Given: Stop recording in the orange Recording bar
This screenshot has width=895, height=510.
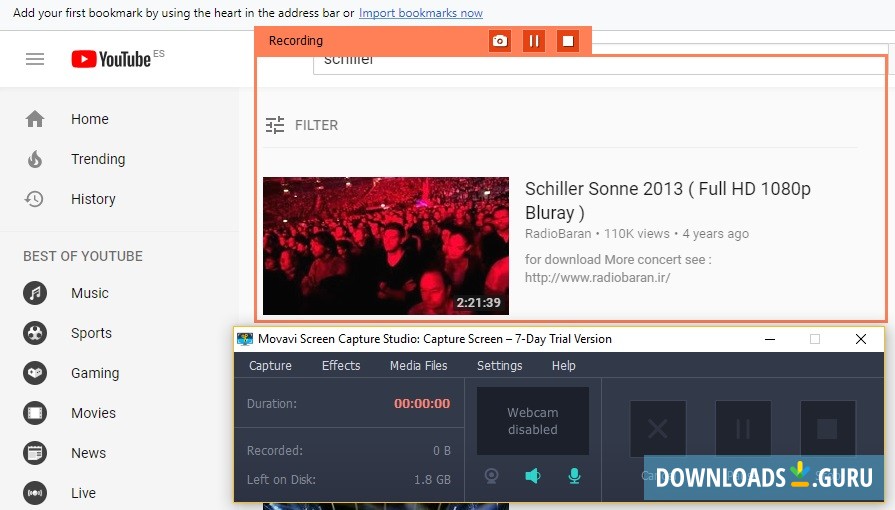Looking at the screenshot, I should click(568, 41).
